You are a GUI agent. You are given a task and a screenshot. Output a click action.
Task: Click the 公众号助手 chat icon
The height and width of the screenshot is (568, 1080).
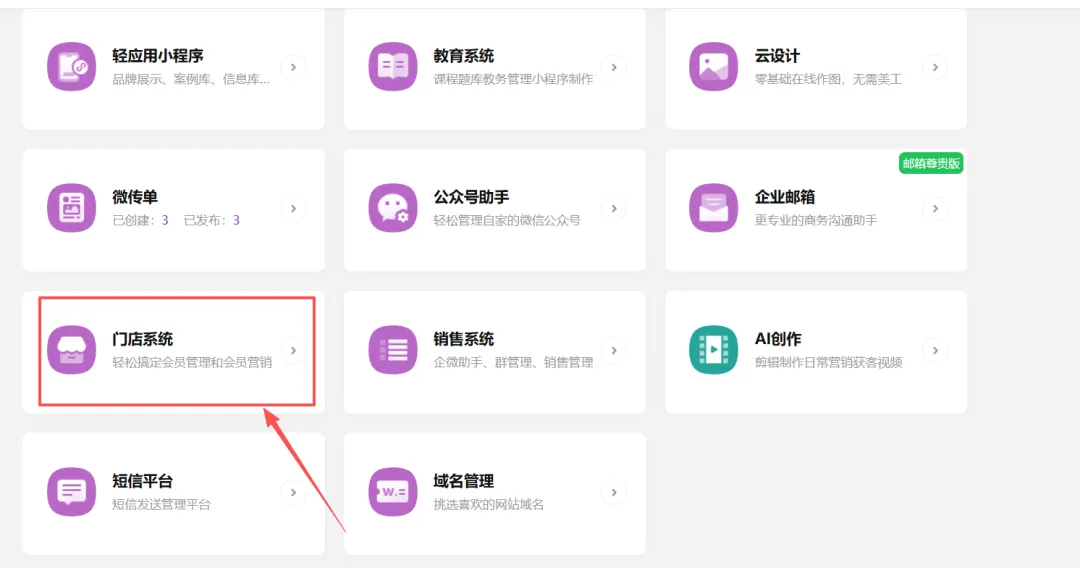393,208
